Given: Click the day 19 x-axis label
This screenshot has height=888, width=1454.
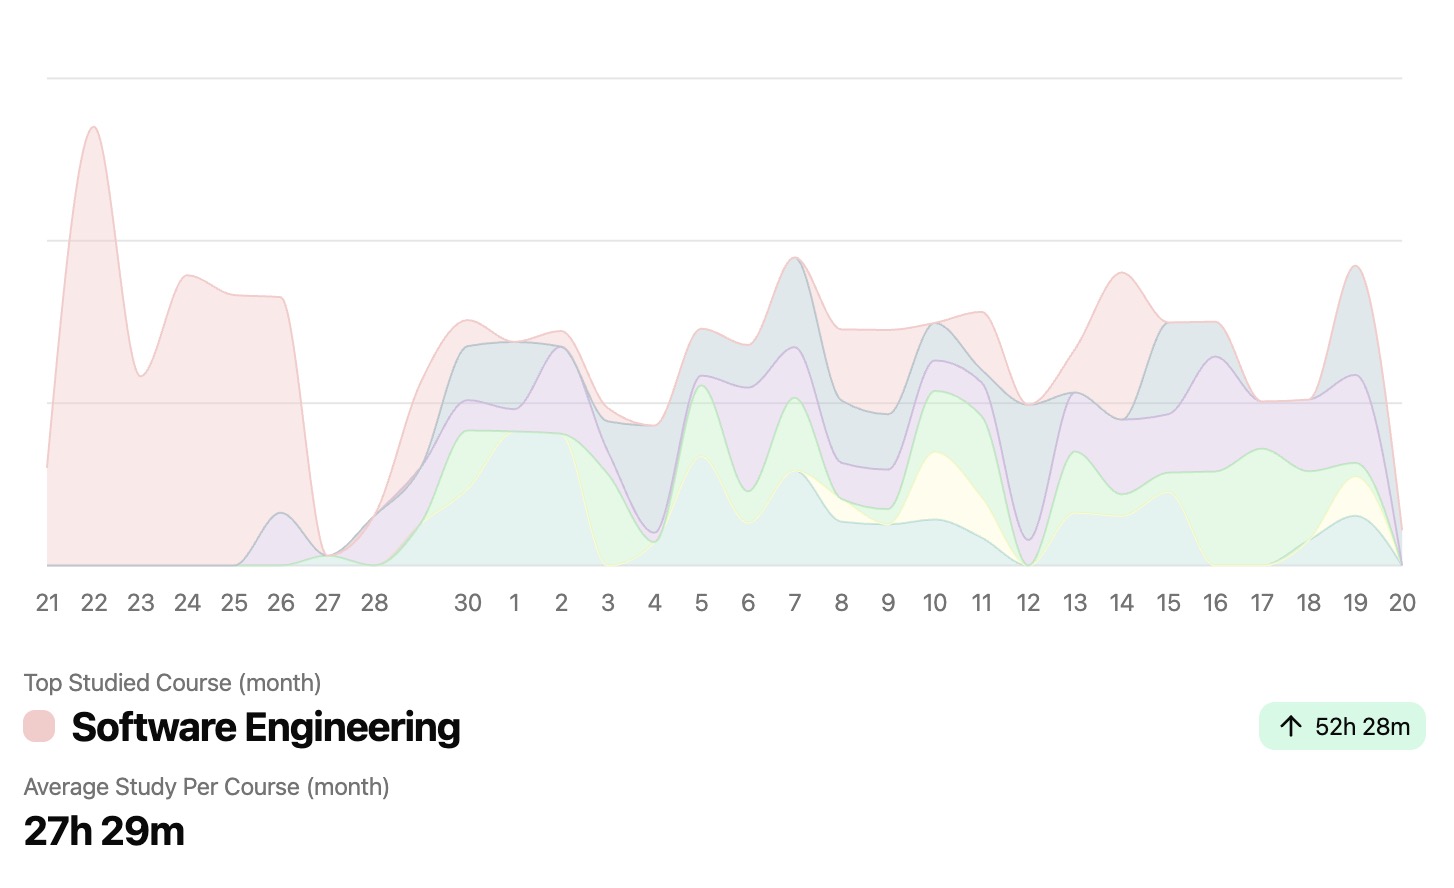Looking at the screenshot, I should coord(1355,603).
